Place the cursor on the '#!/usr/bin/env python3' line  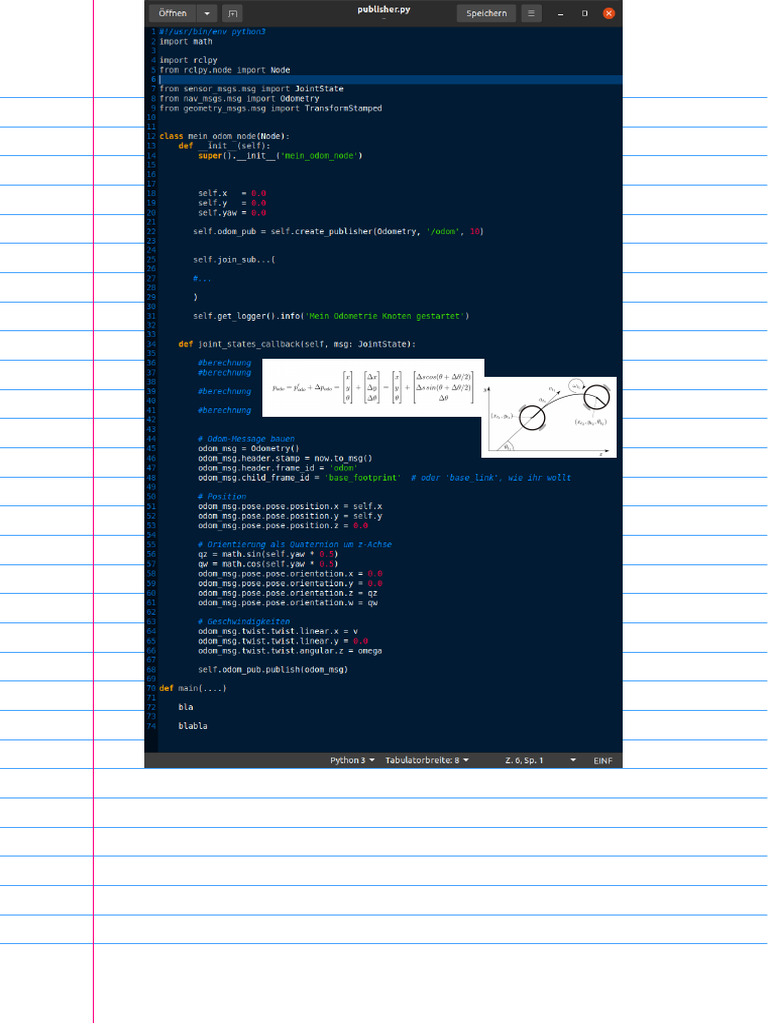click(212, 31)
